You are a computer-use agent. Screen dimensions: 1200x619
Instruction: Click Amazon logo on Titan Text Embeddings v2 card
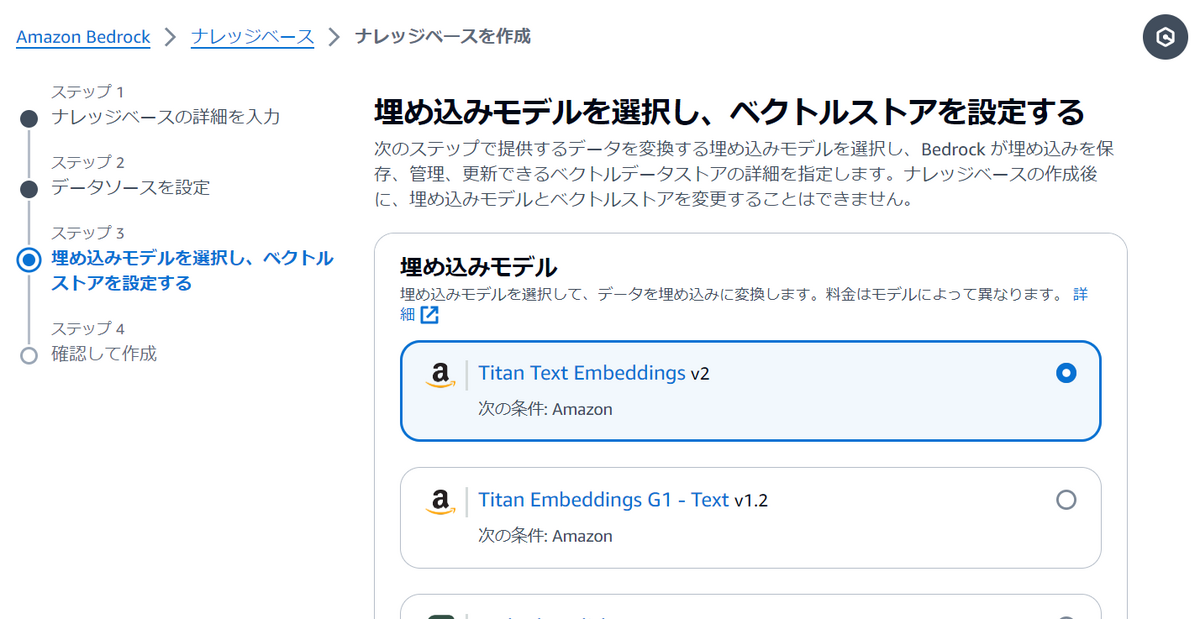click(x=440, y=375)
